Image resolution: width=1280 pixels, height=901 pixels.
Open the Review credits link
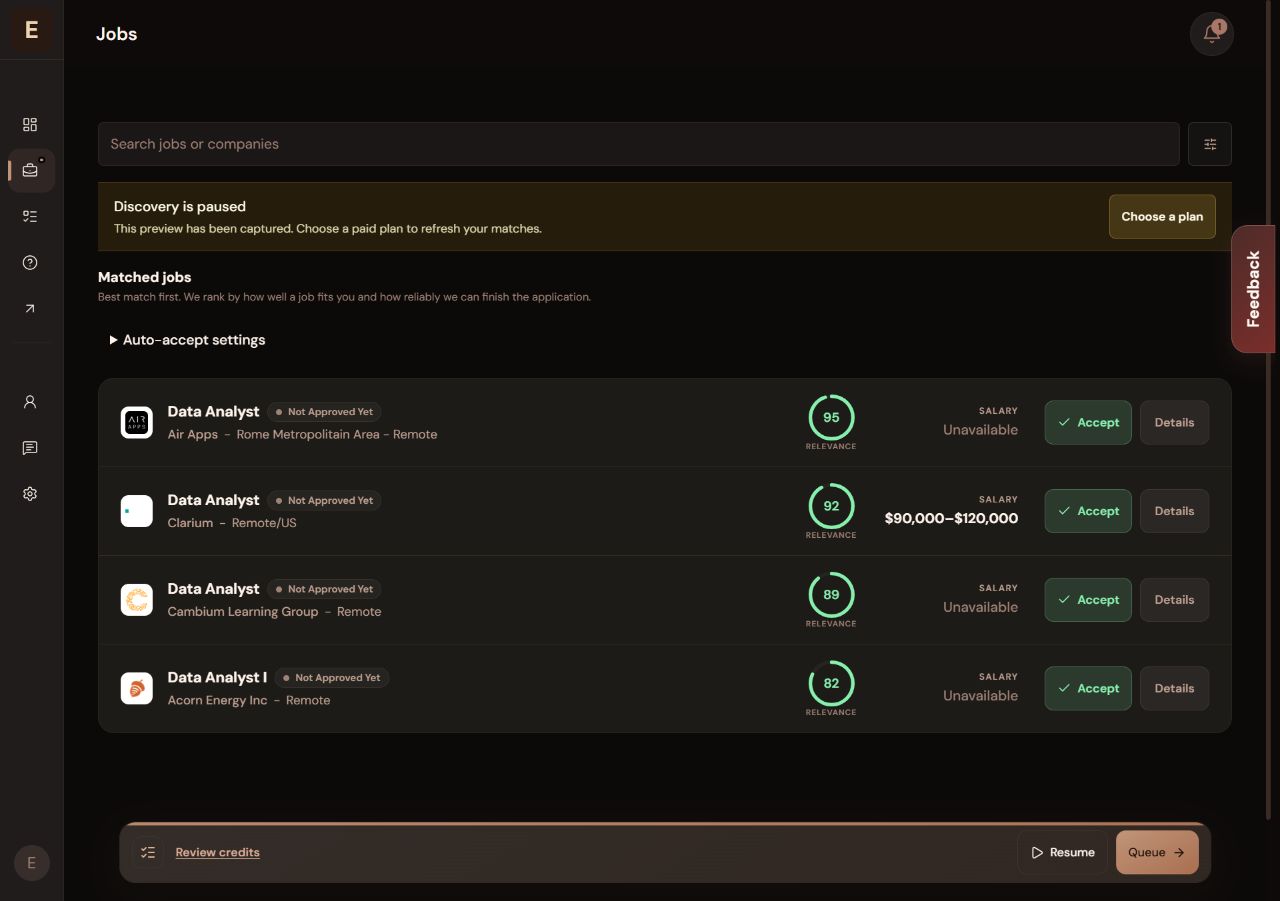(x=217, y=852)
